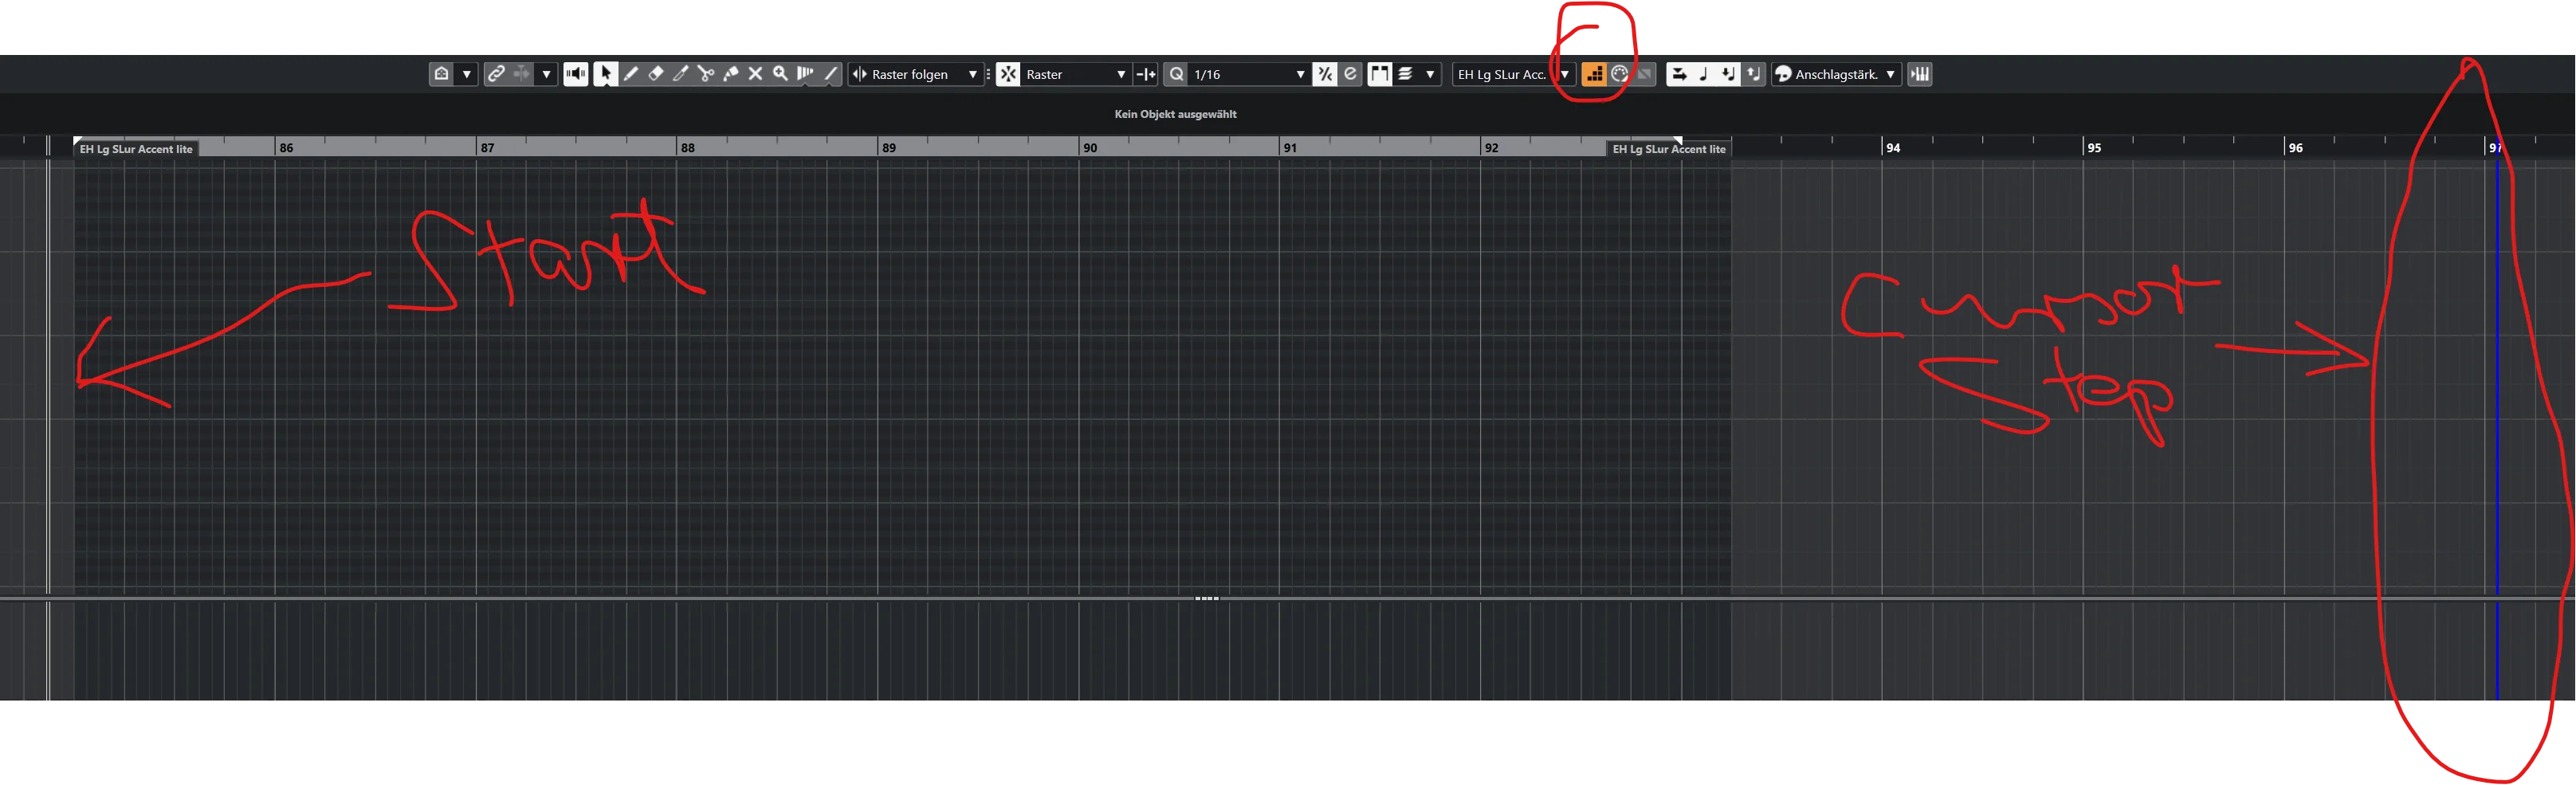Toggle step input arrow icon
2576x785 pixels.
(x=1679, y=74)
